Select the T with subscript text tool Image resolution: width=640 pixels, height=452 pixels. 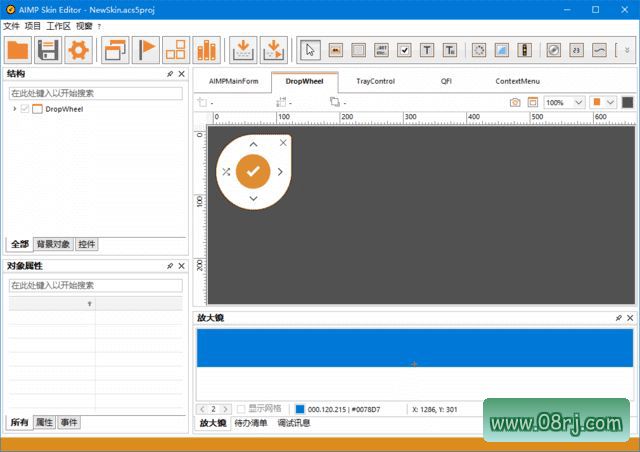(450, 50)
